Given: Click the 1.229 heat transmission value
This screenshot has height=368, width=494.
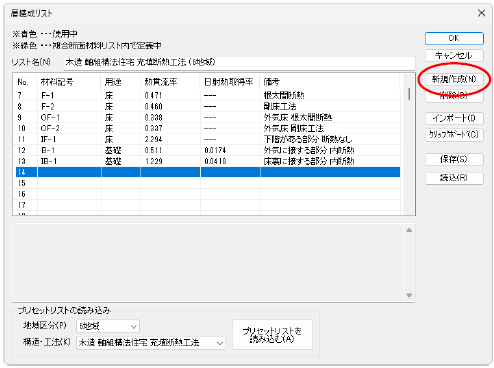Looking at the screenshot, I should [x=153, y=161].
